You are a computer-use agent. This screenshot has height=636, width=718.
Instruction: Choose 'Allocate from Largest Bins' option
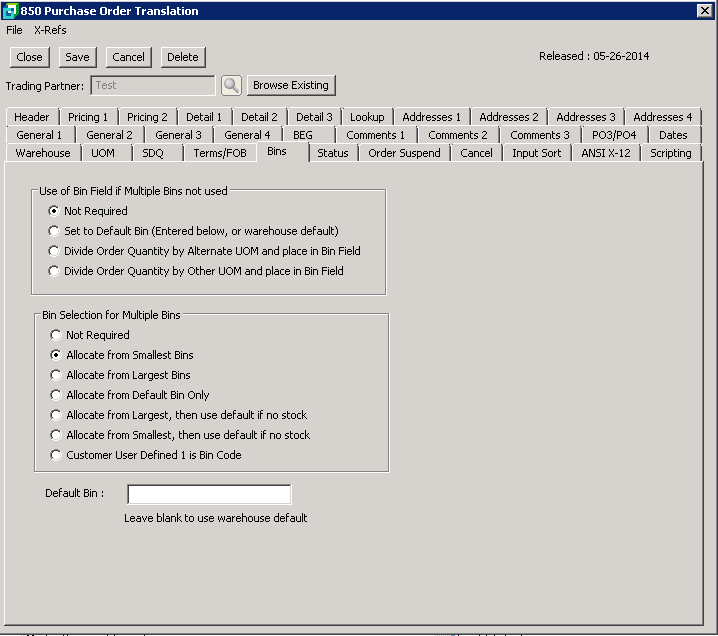click(x=56, y=375)
